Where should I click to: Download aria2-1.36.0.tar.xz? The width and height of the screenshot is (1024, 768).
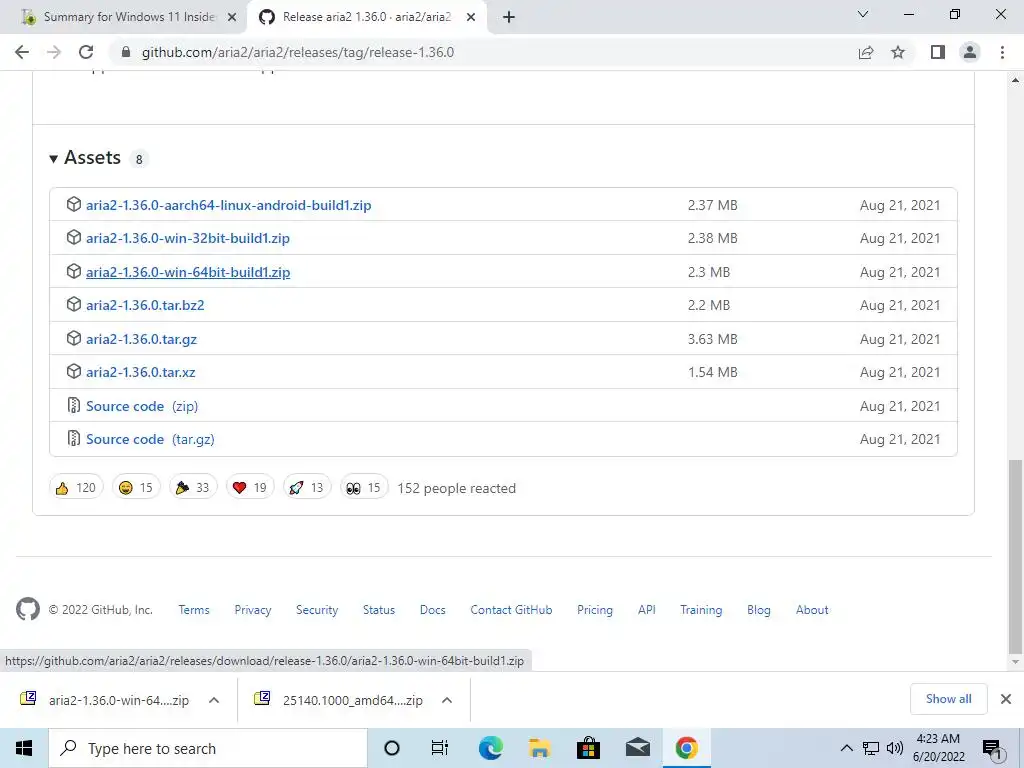140,372
